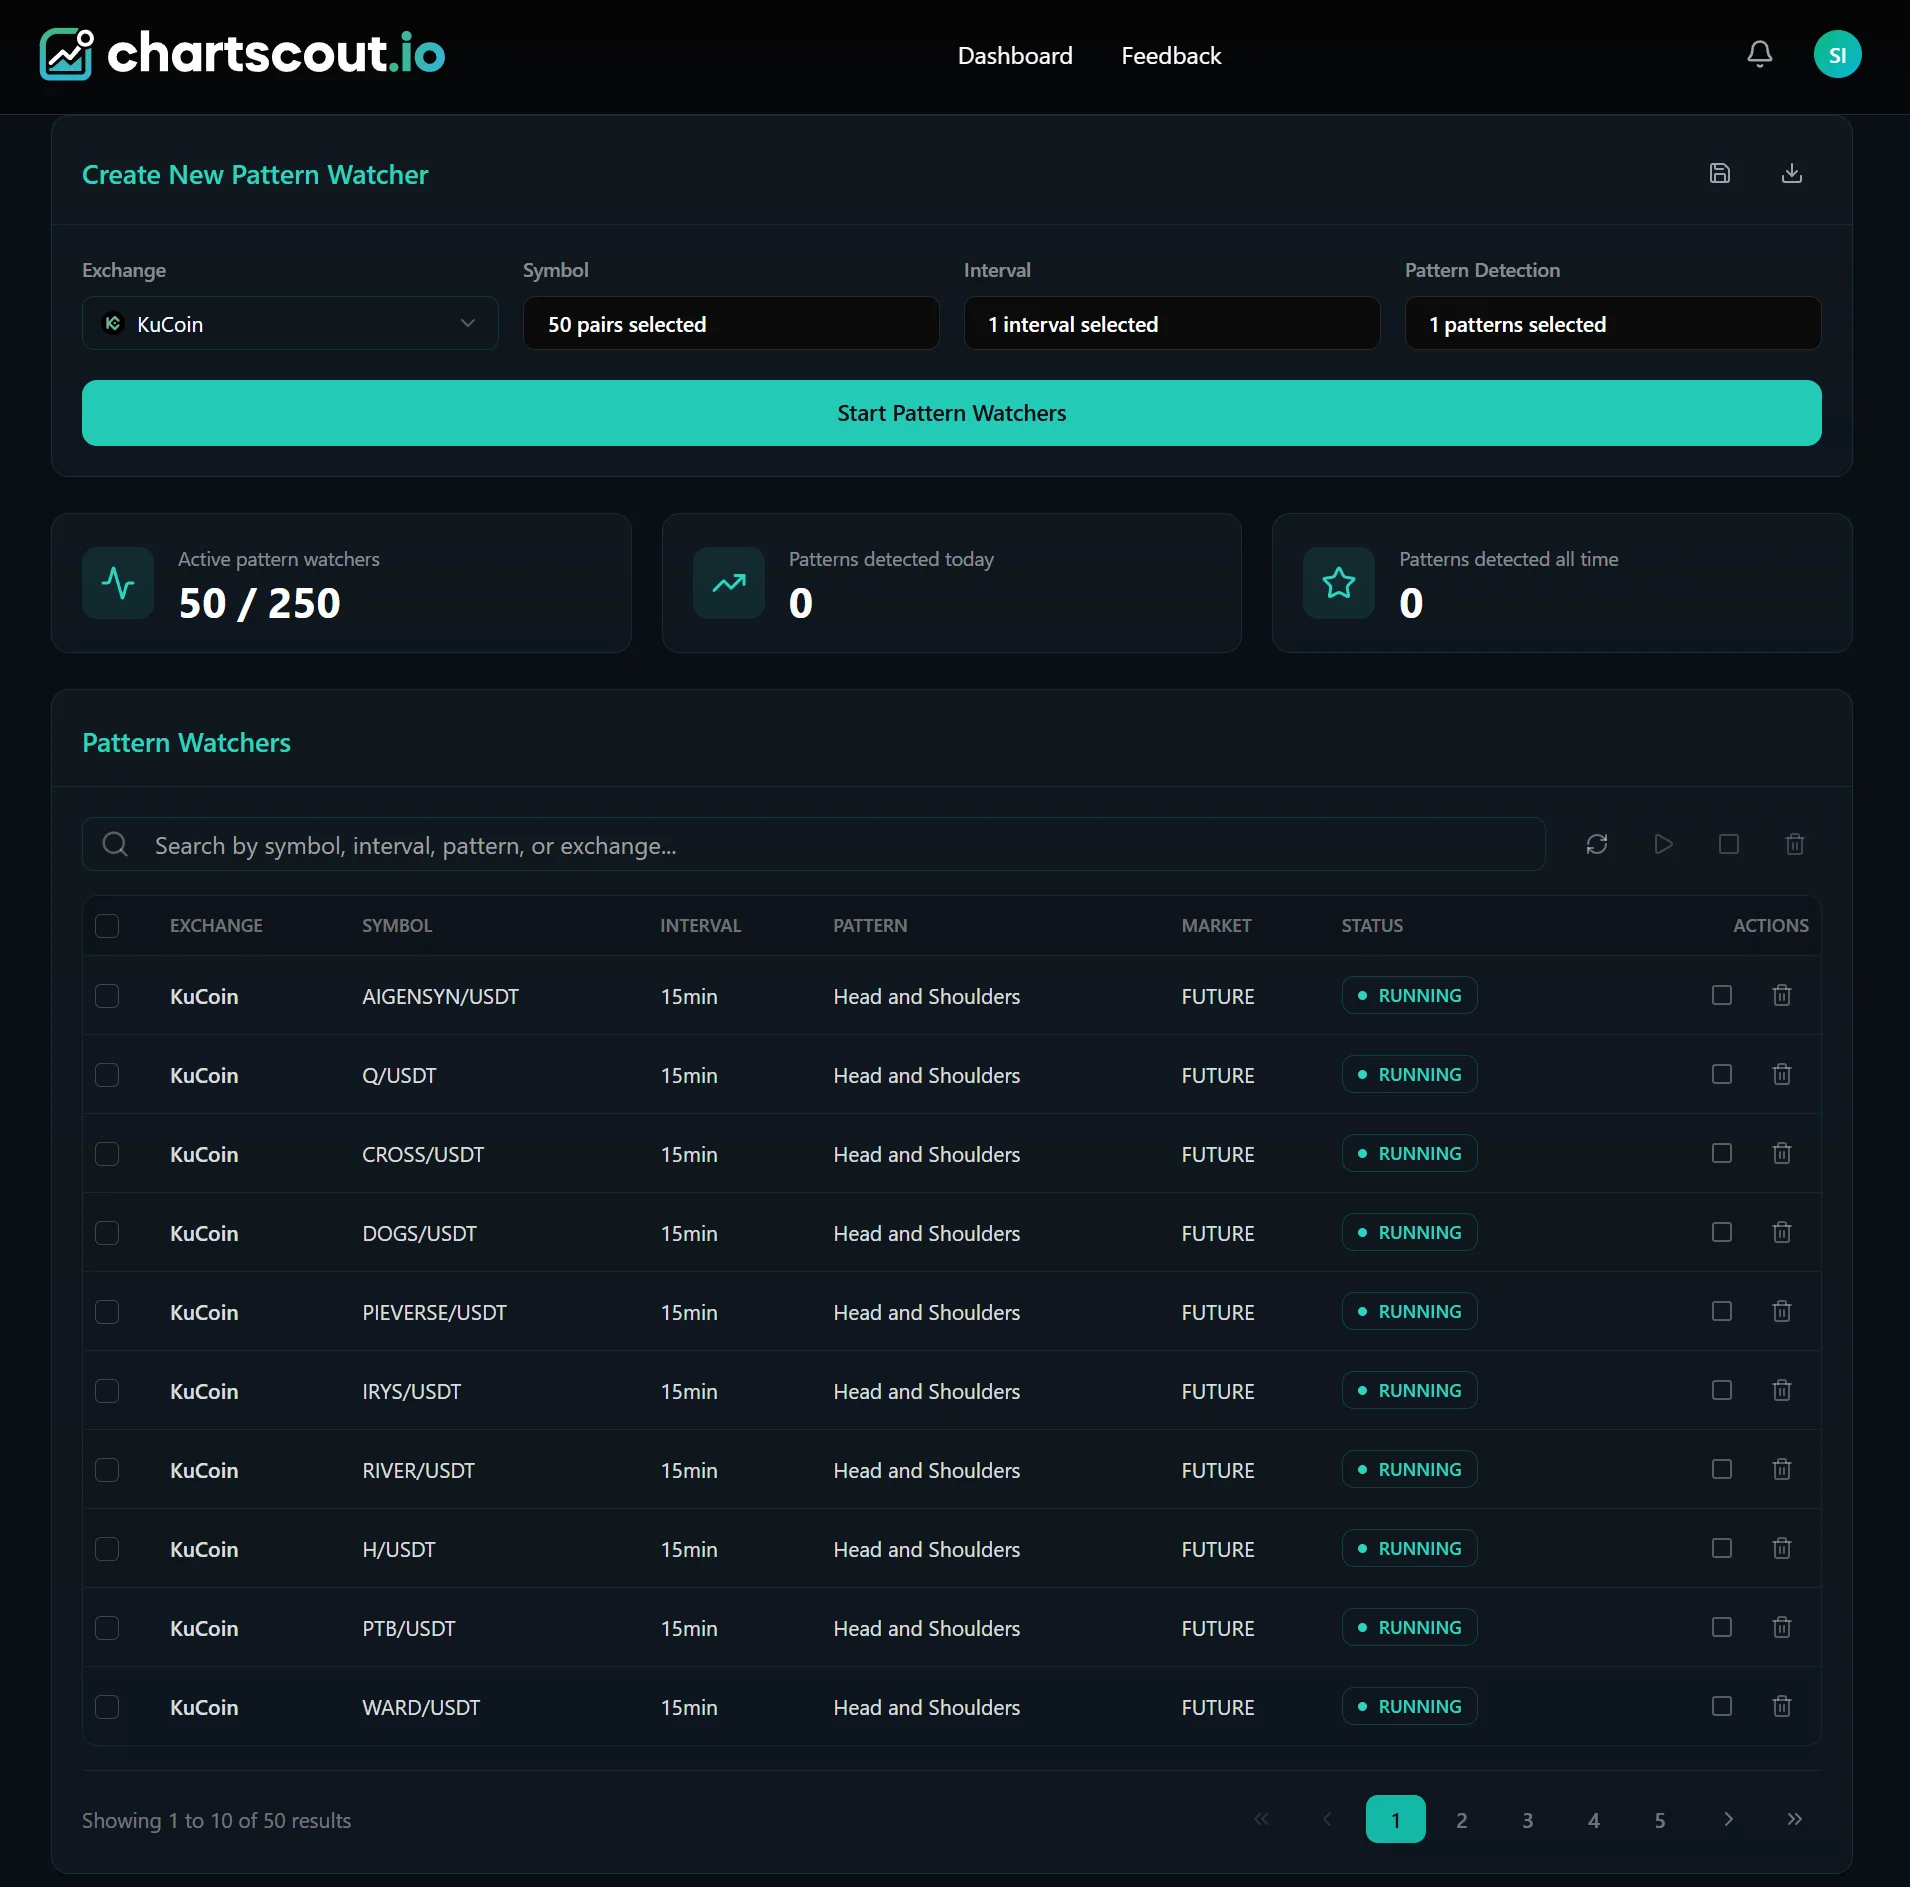Stop the AIGENSYN/USDT watcher

click(1721, 995)
